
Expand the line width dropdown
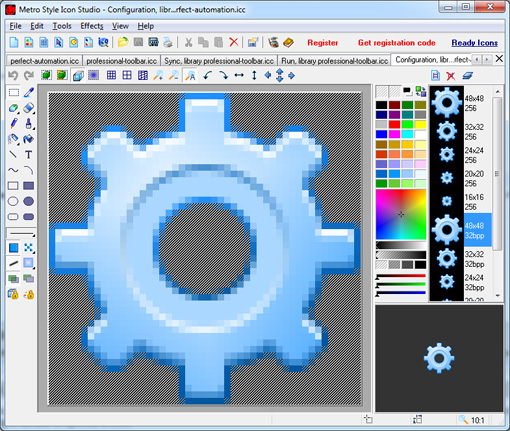[21, 233]
